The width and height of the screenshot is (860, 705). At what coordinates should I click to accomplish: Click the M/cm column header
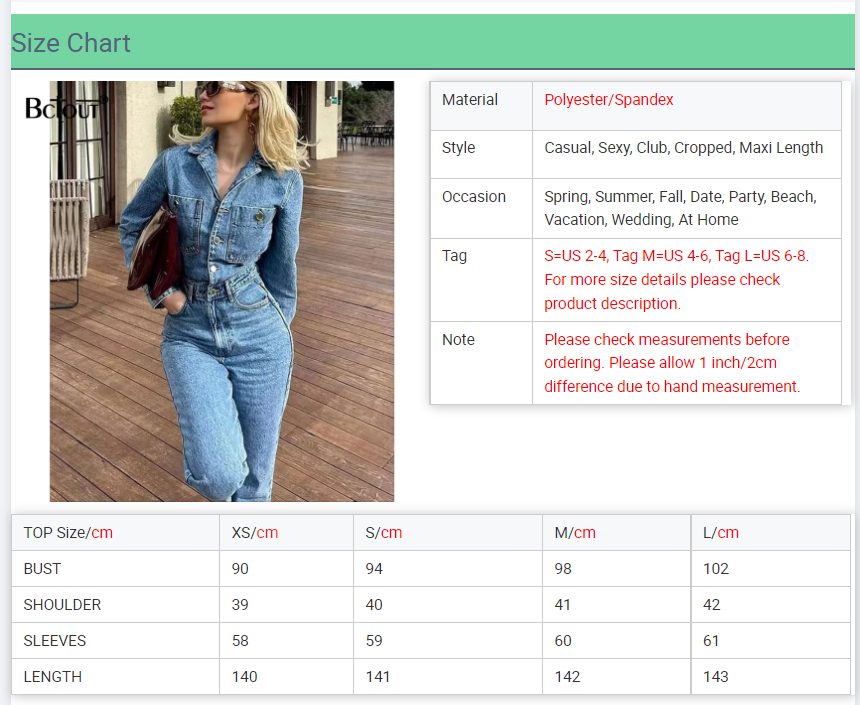coord(575,533)
